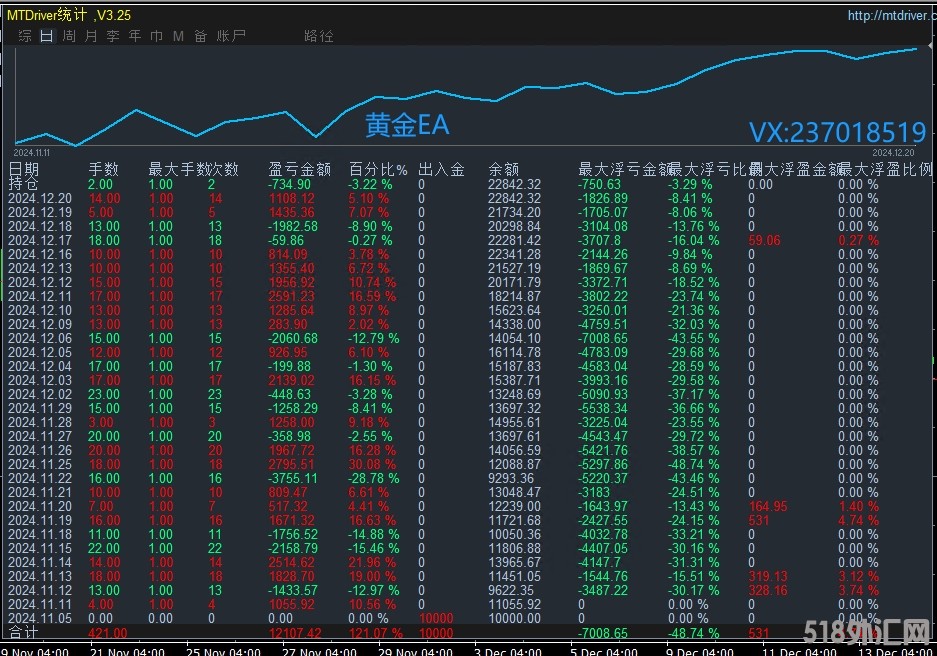Click floating profit ratio 4.74 %
Screen dimensions: 937x656
[858, 520]
